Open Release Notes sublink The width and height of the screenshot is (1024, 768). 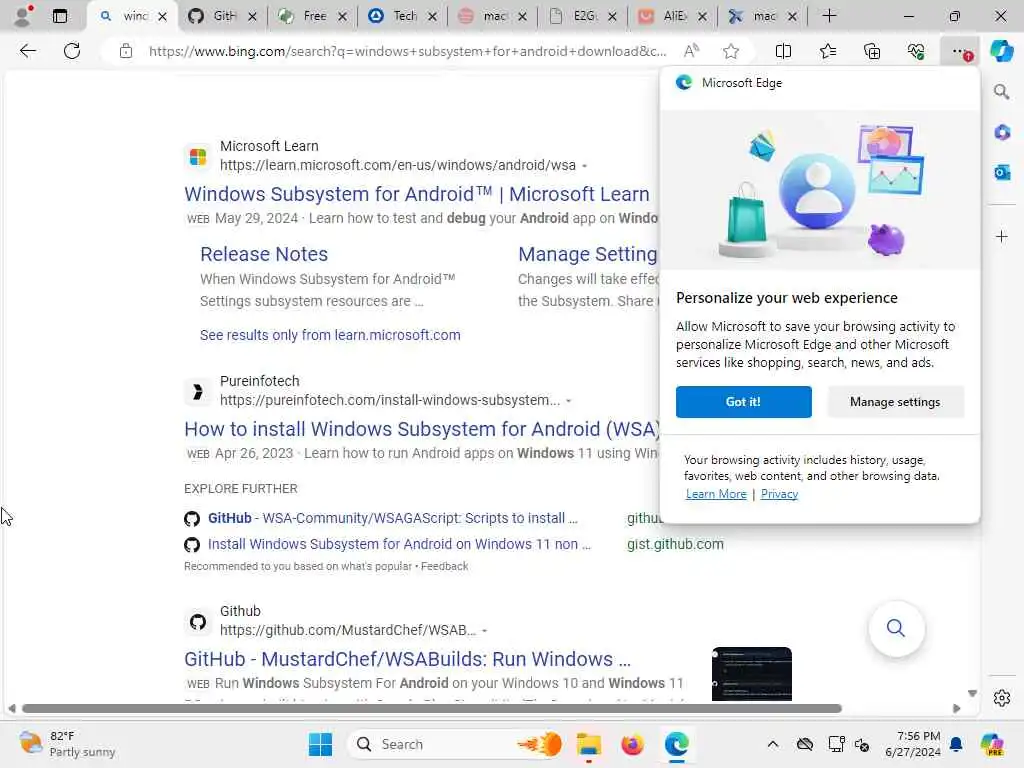pos(264,254)
